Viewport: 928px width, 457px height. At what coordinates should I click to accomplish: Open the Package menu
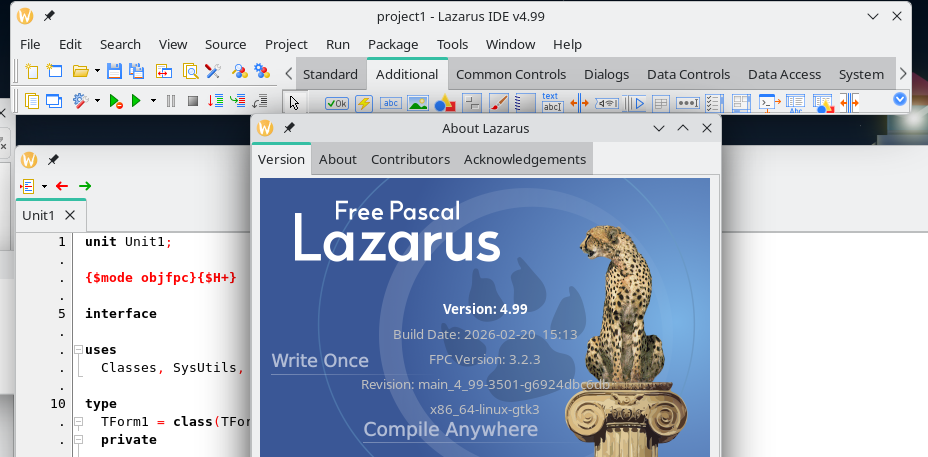[x=393, y=44]
